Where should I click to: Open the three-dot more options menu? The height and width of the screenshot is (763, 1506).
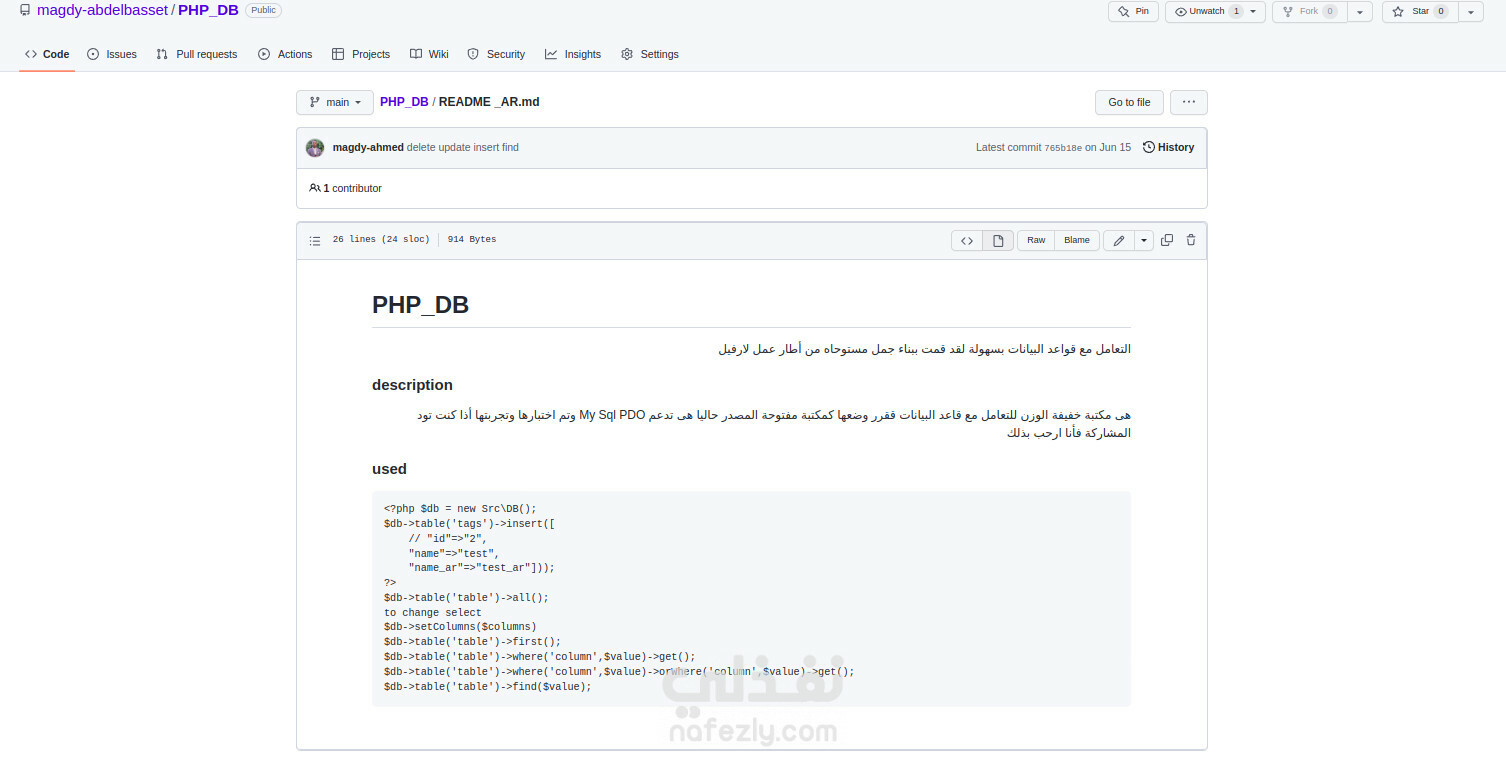tap(1188, 102)
